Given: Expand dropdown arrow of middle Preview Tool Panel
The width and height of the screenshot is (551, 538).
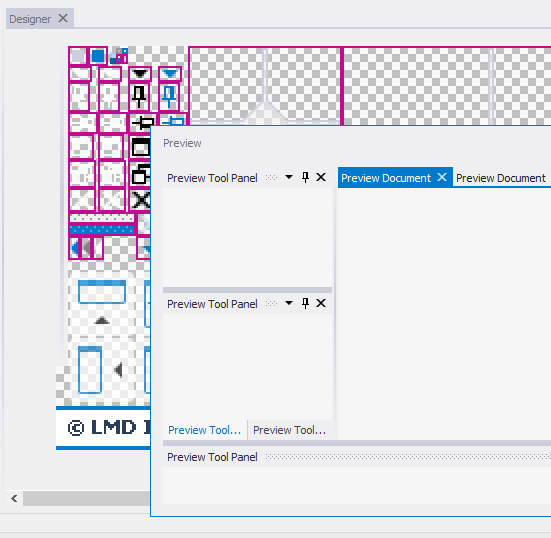Looking at the screenshot, I should pos(289,303).
